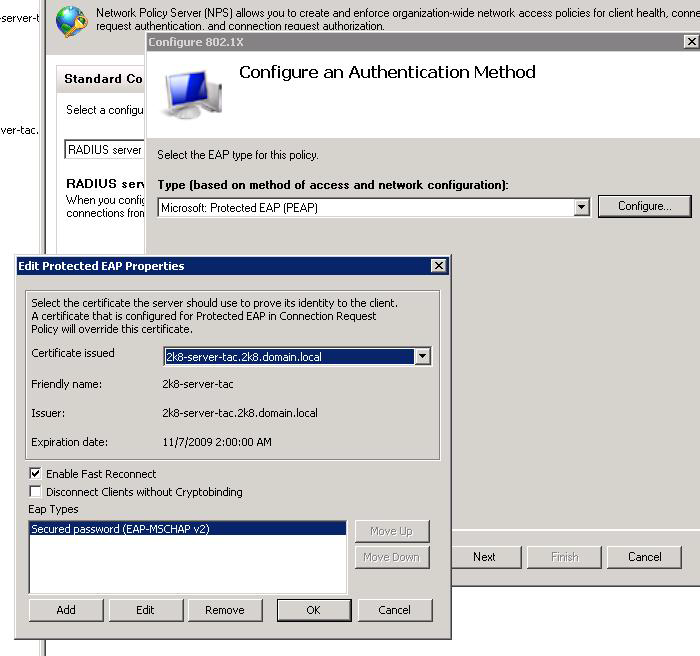
Task: Click the Move Down button
Action: 392,557
